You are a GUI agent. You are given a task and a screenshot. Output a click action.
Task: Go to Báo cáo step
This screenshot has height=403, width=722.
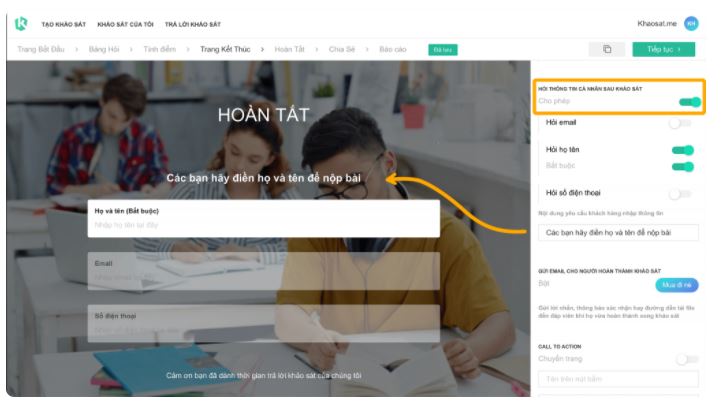tap(393, 49)
